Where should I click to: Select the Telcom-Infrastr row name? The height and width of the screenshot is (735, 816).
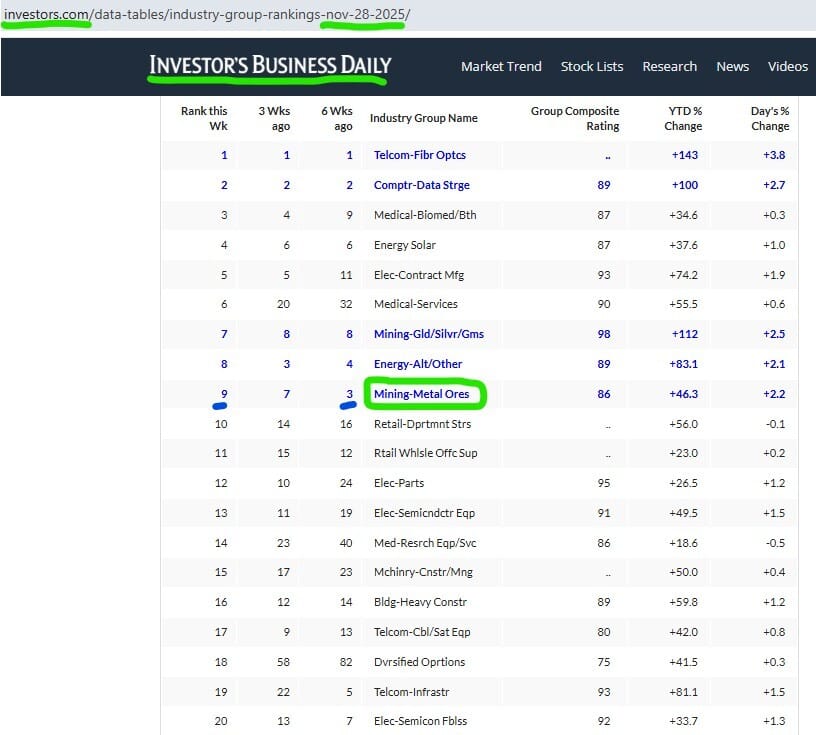[412, 692]
